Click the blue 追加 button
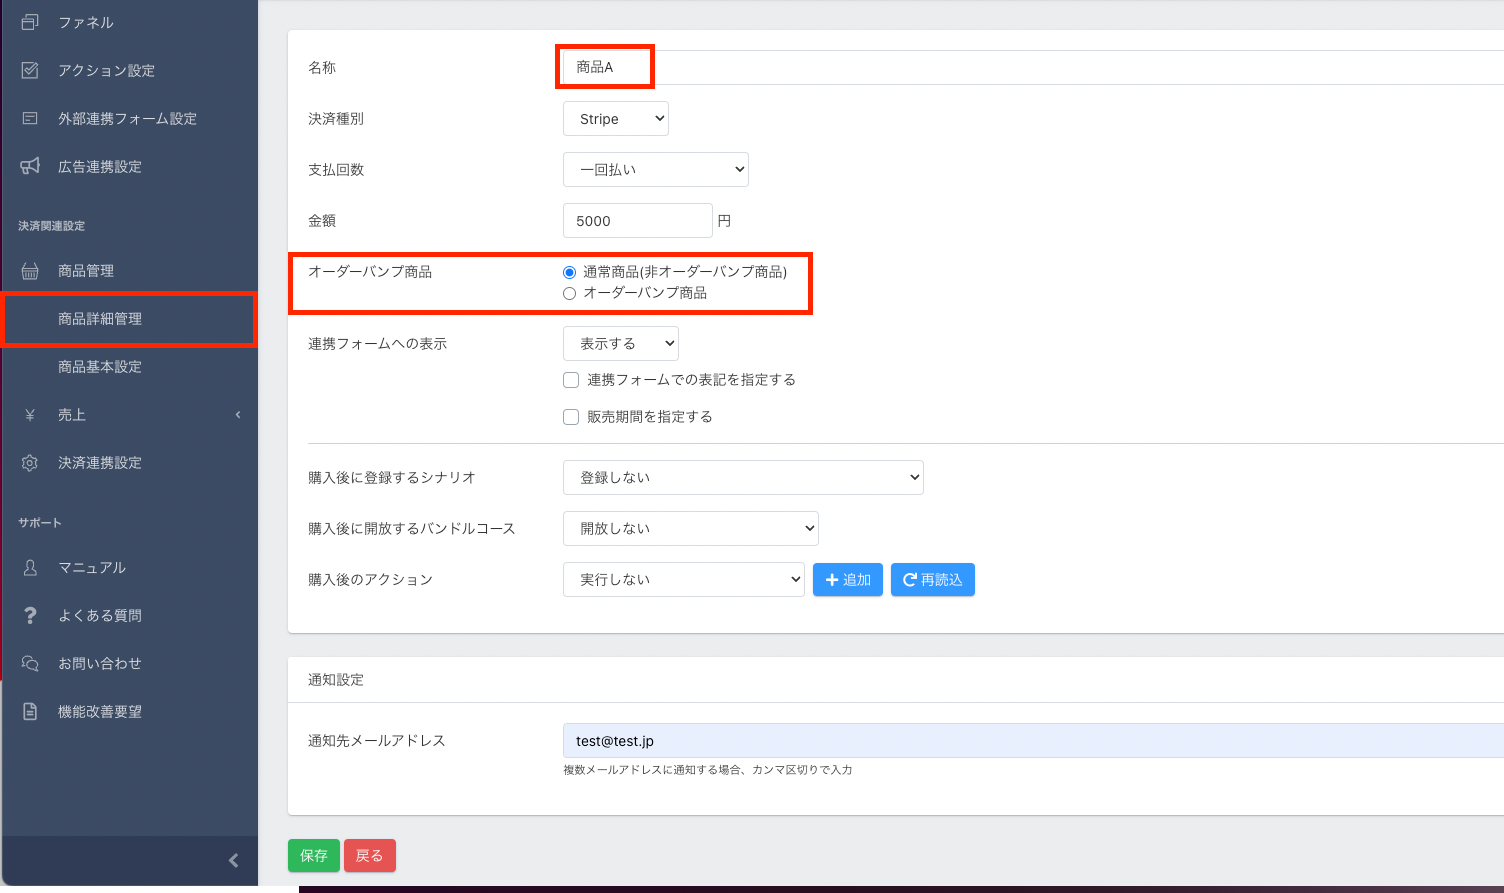This screenshot has height=893, width=1504. (847, 580)
